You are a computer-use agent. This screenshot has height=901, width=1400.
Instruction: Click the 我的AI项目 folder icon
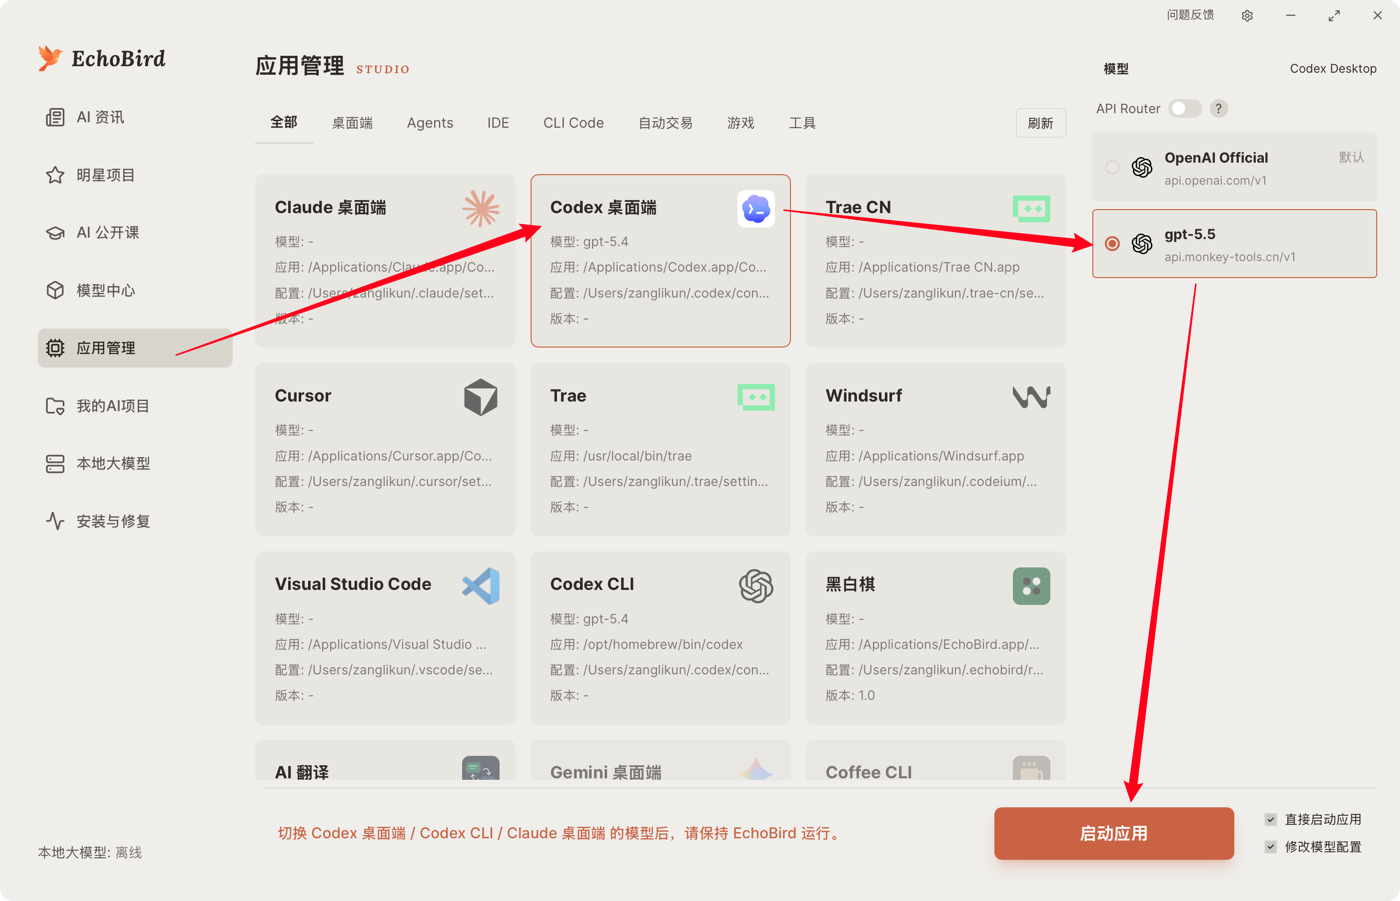[x=55, y=406]
